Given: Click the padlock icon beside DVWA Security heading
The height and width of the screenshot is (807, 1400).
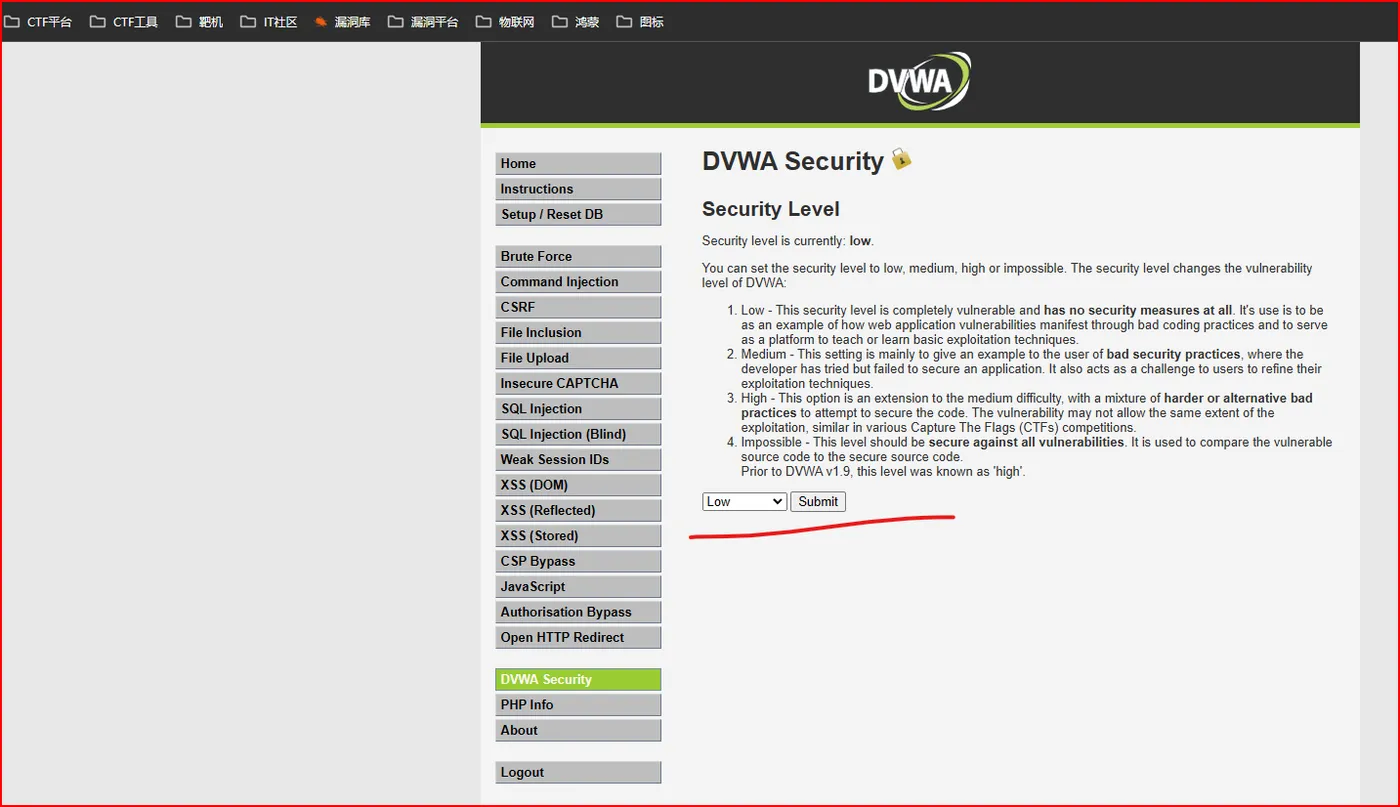Looking at the screenshot, I should pos(902,158).
